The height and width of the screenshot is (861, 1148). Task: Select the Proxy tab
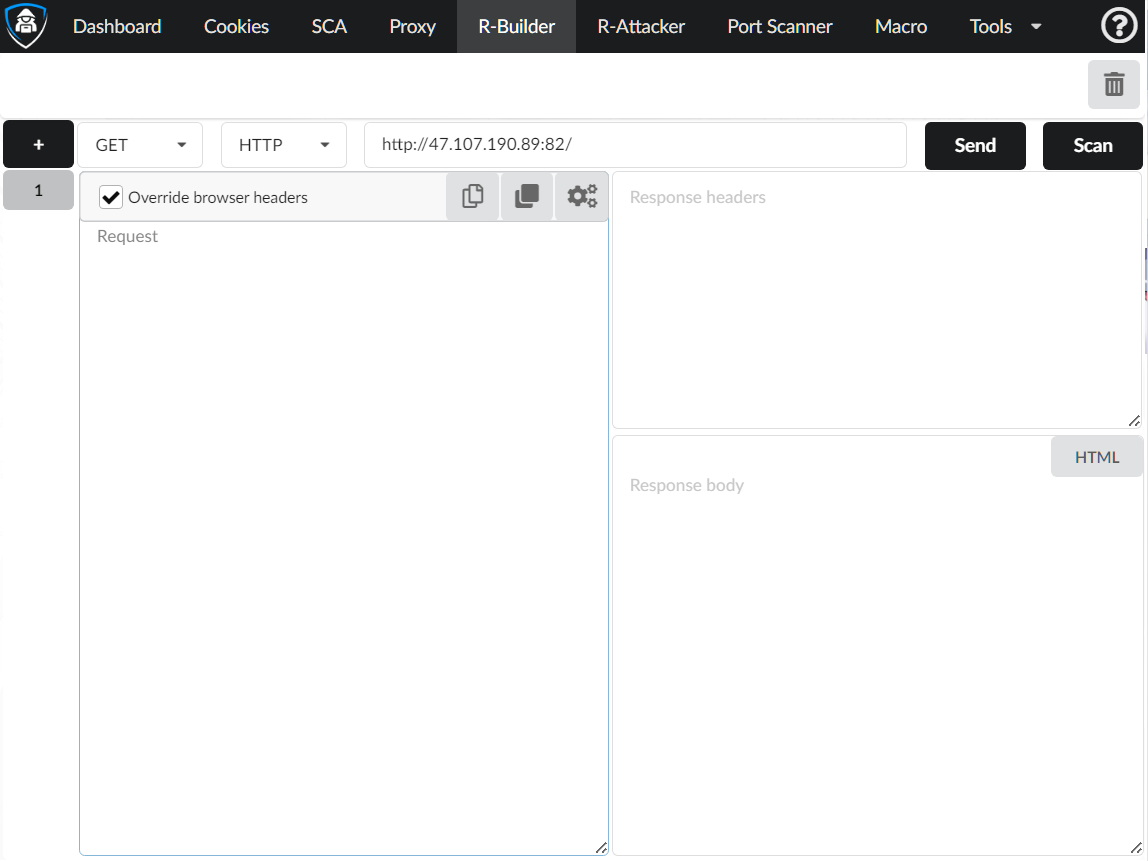coord(412,27)
